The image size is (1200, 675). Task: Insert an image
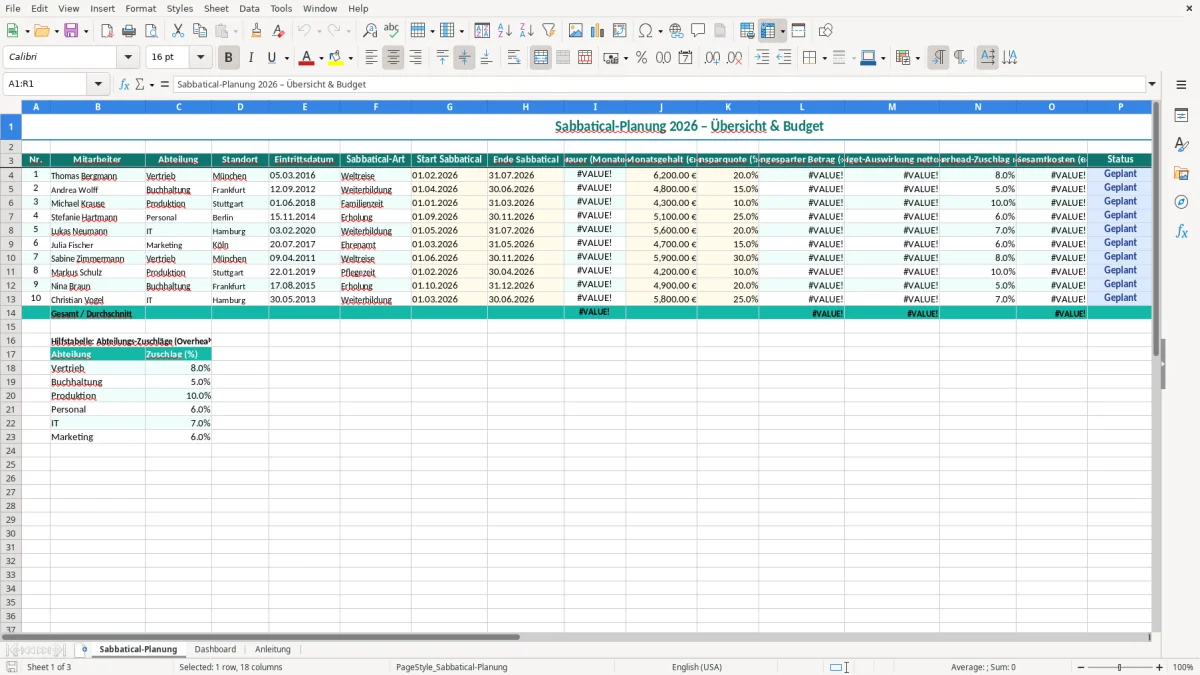click(x=576, y=31)
